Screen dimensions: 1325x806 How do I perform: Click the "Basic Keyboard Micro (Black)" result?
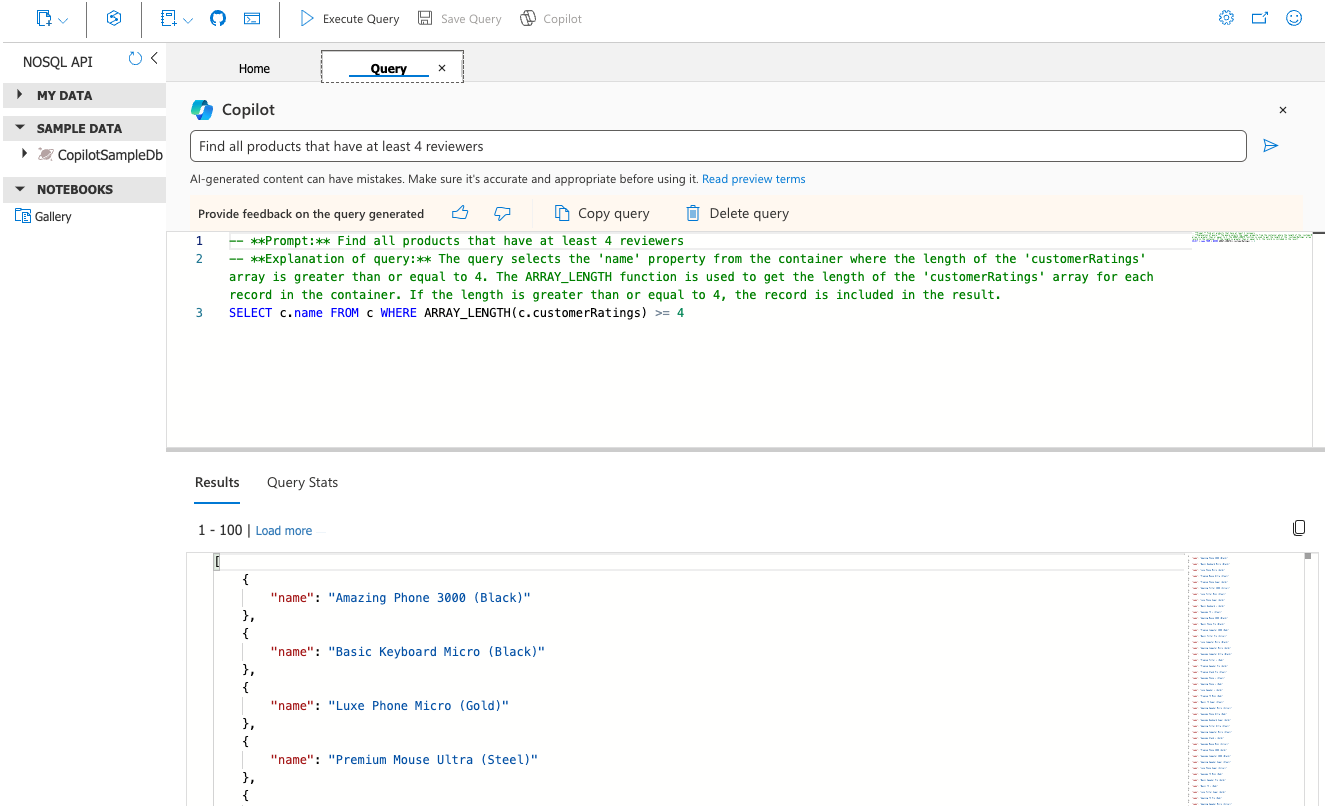click(x=436, y=652)
